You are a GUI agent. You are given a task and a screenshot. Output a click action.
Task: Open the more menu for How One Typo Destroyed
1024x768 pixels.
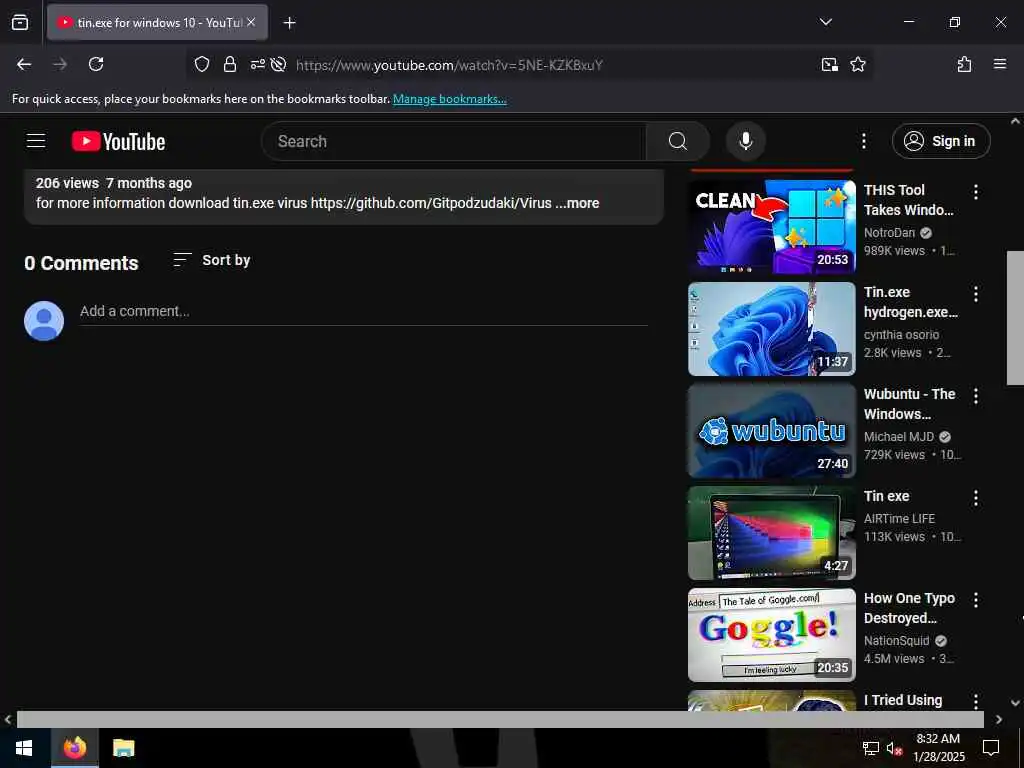[x=976, y=600]
